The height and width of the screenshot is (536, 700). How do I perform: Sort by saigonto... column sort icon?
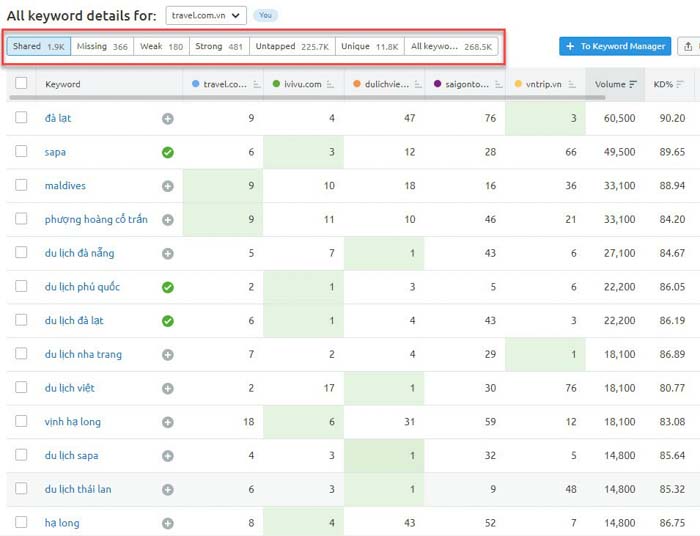(x=499, y=84)
